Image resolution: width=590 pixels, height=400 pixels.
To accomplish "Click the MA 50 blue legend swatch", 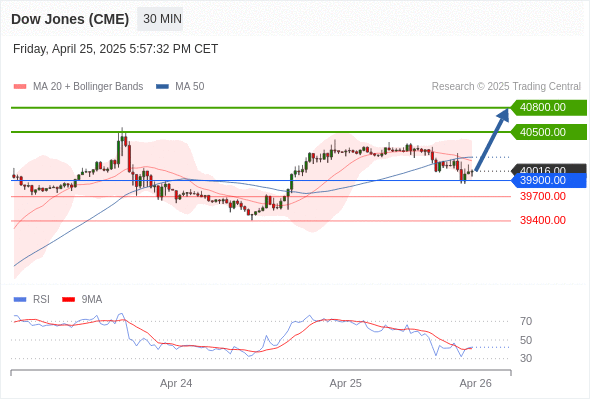I will coord(162,87).
